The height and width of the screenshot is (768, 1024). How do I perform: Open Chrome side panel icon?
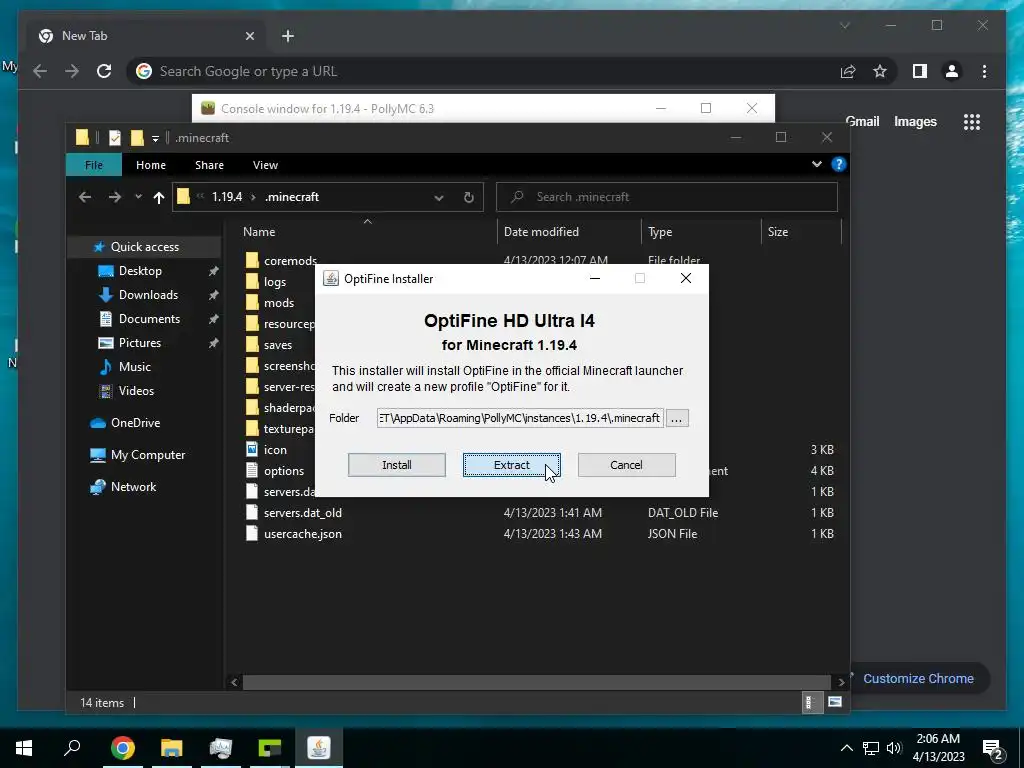click(920, 71)
